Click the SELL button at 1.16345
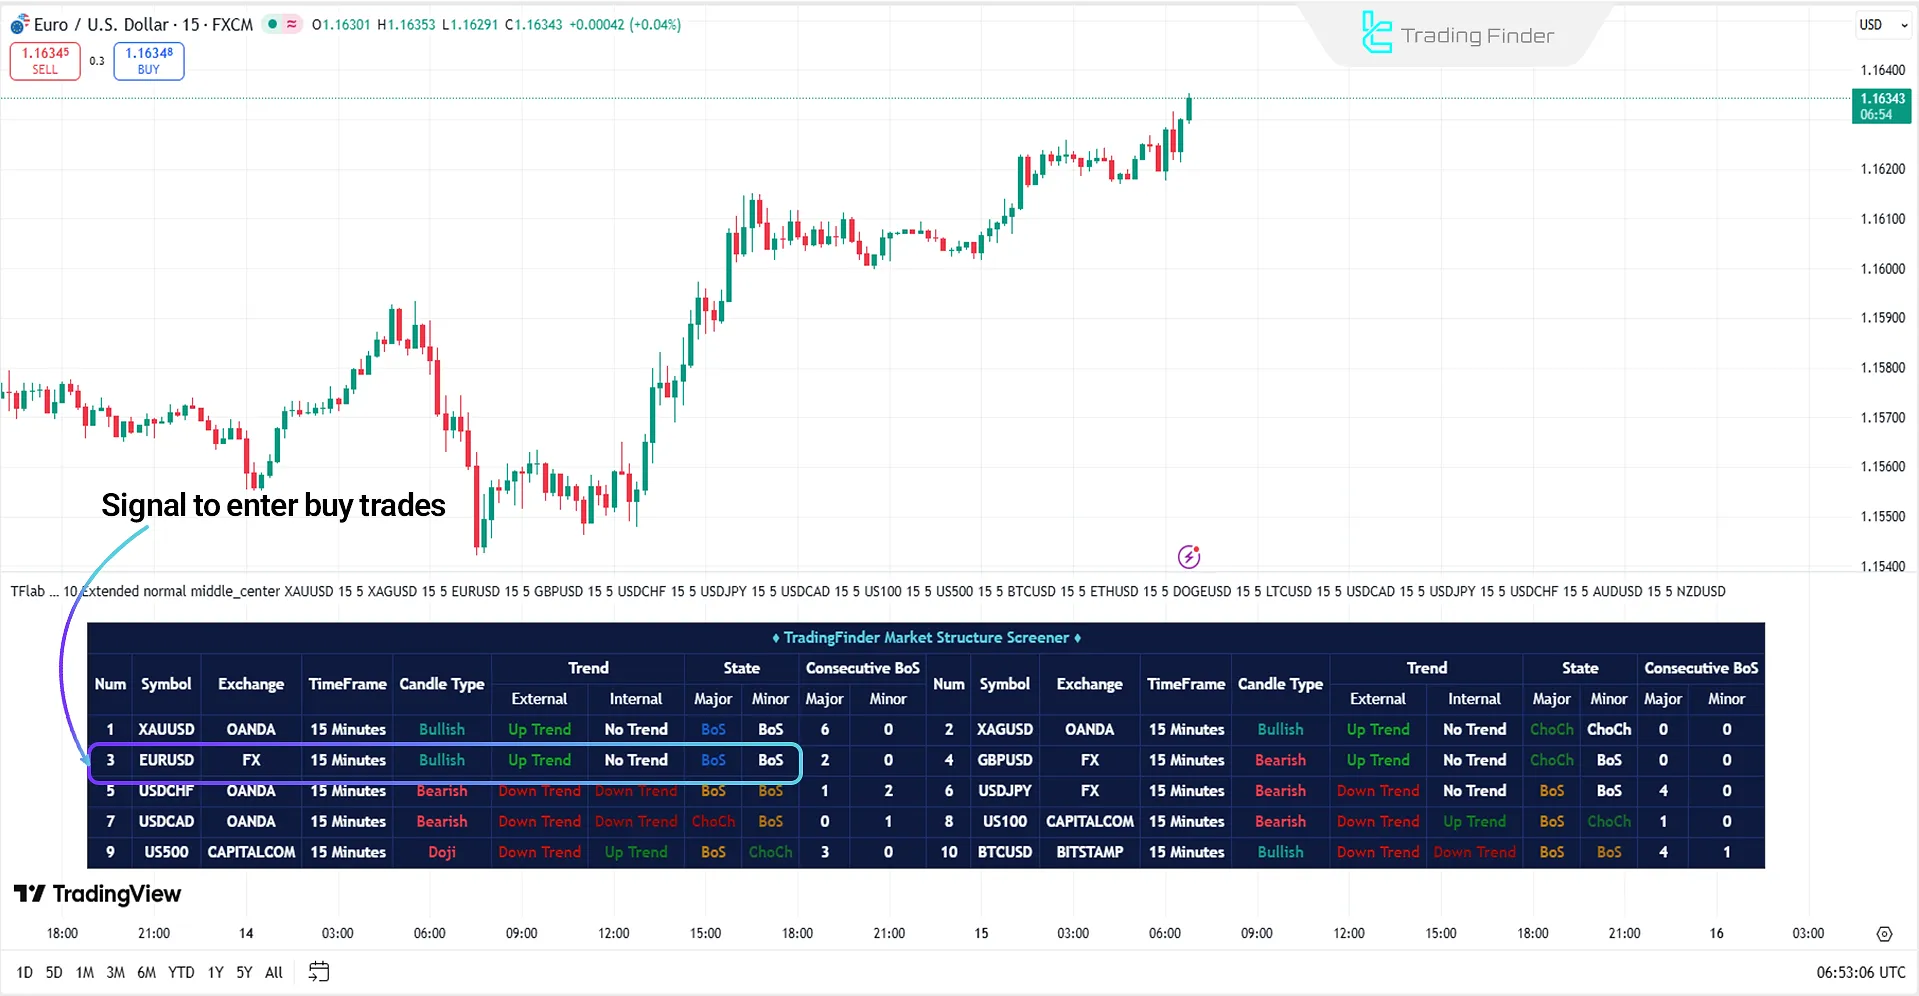Viewport: 1919px width, 996px height. pos(44,61)
